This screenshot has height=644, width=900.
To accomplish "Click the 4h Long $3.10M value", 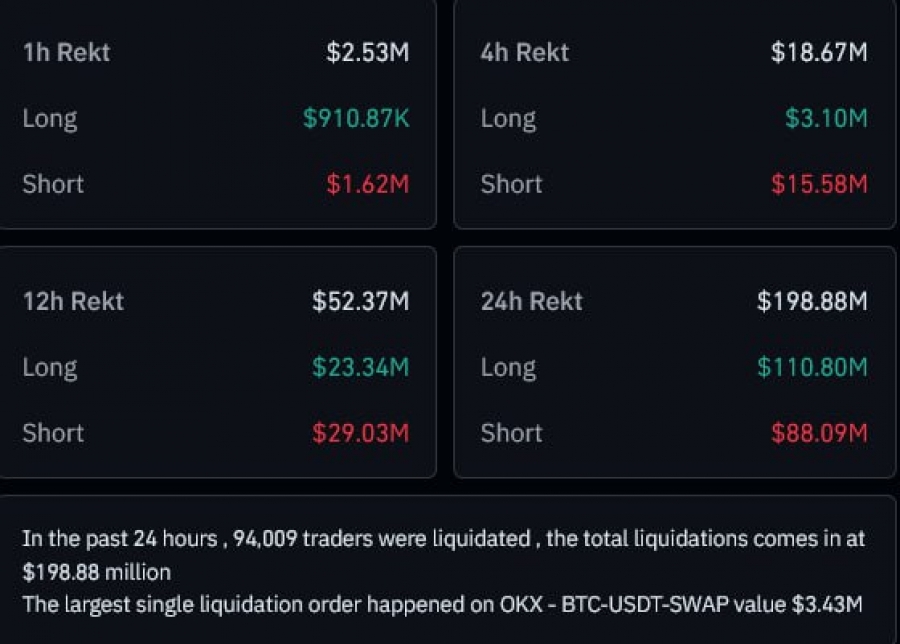I will click(x=827, y=118).
